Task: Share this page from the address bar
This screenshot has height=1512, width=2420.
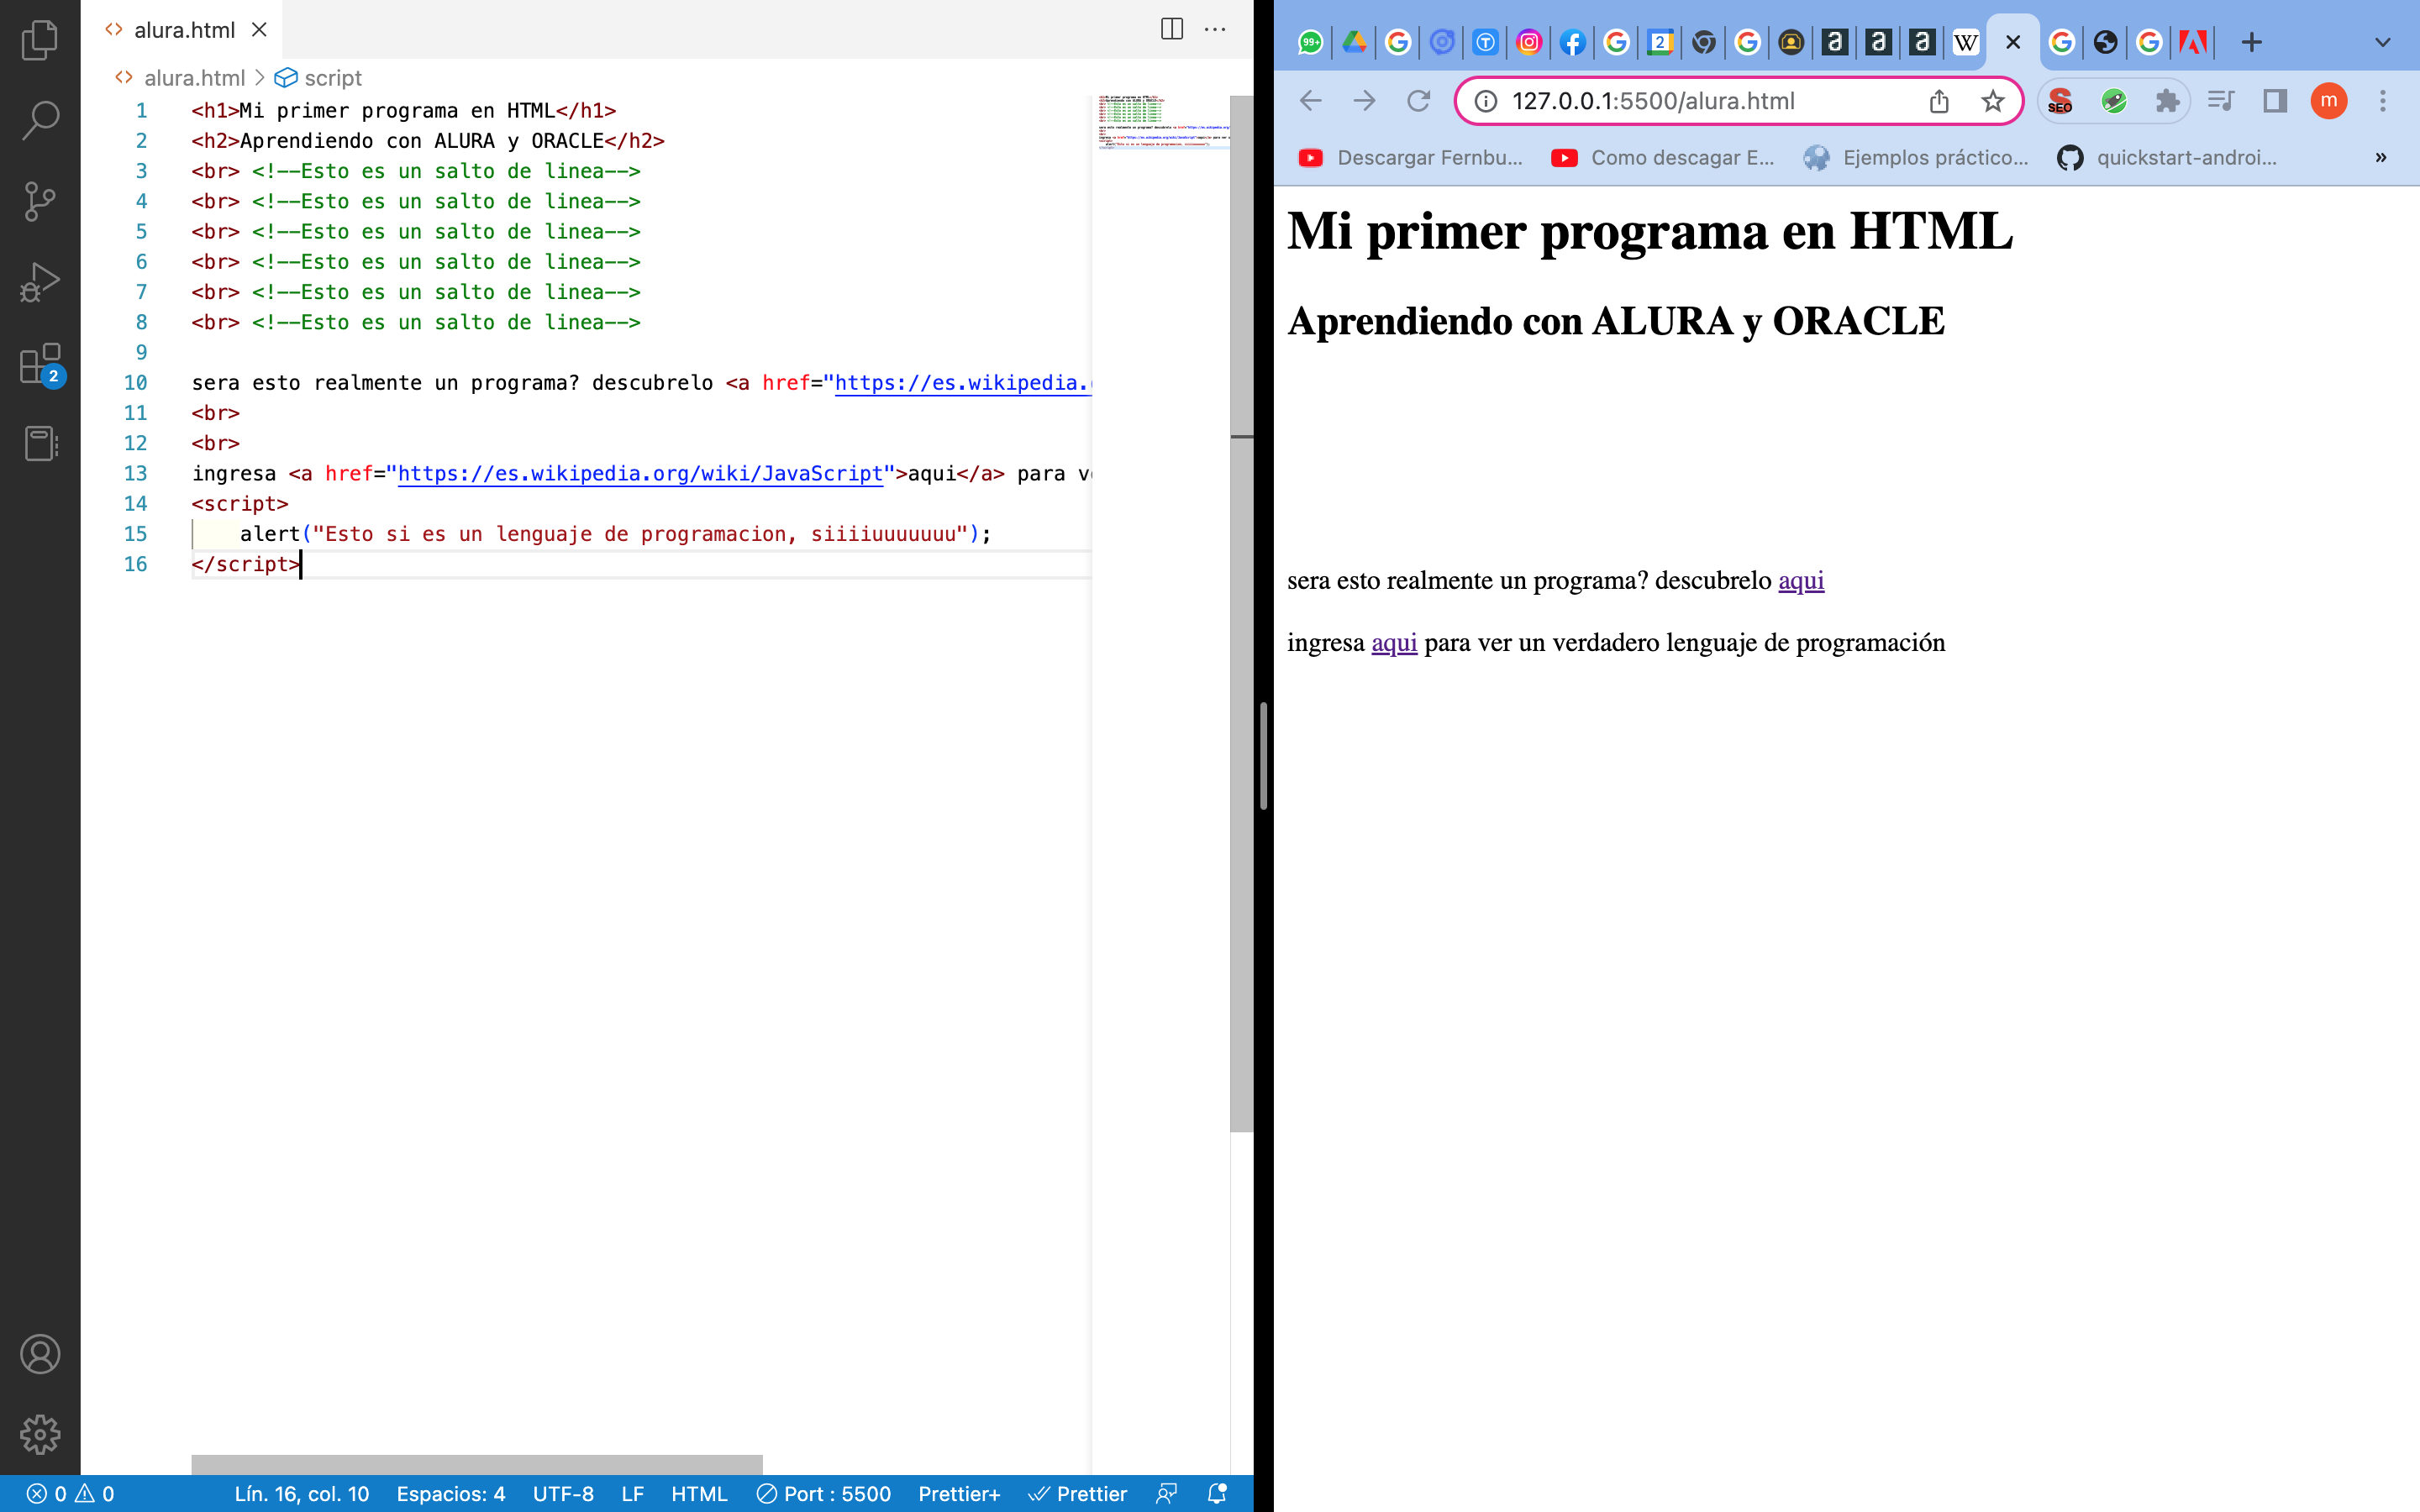Action: (1939, 101)
